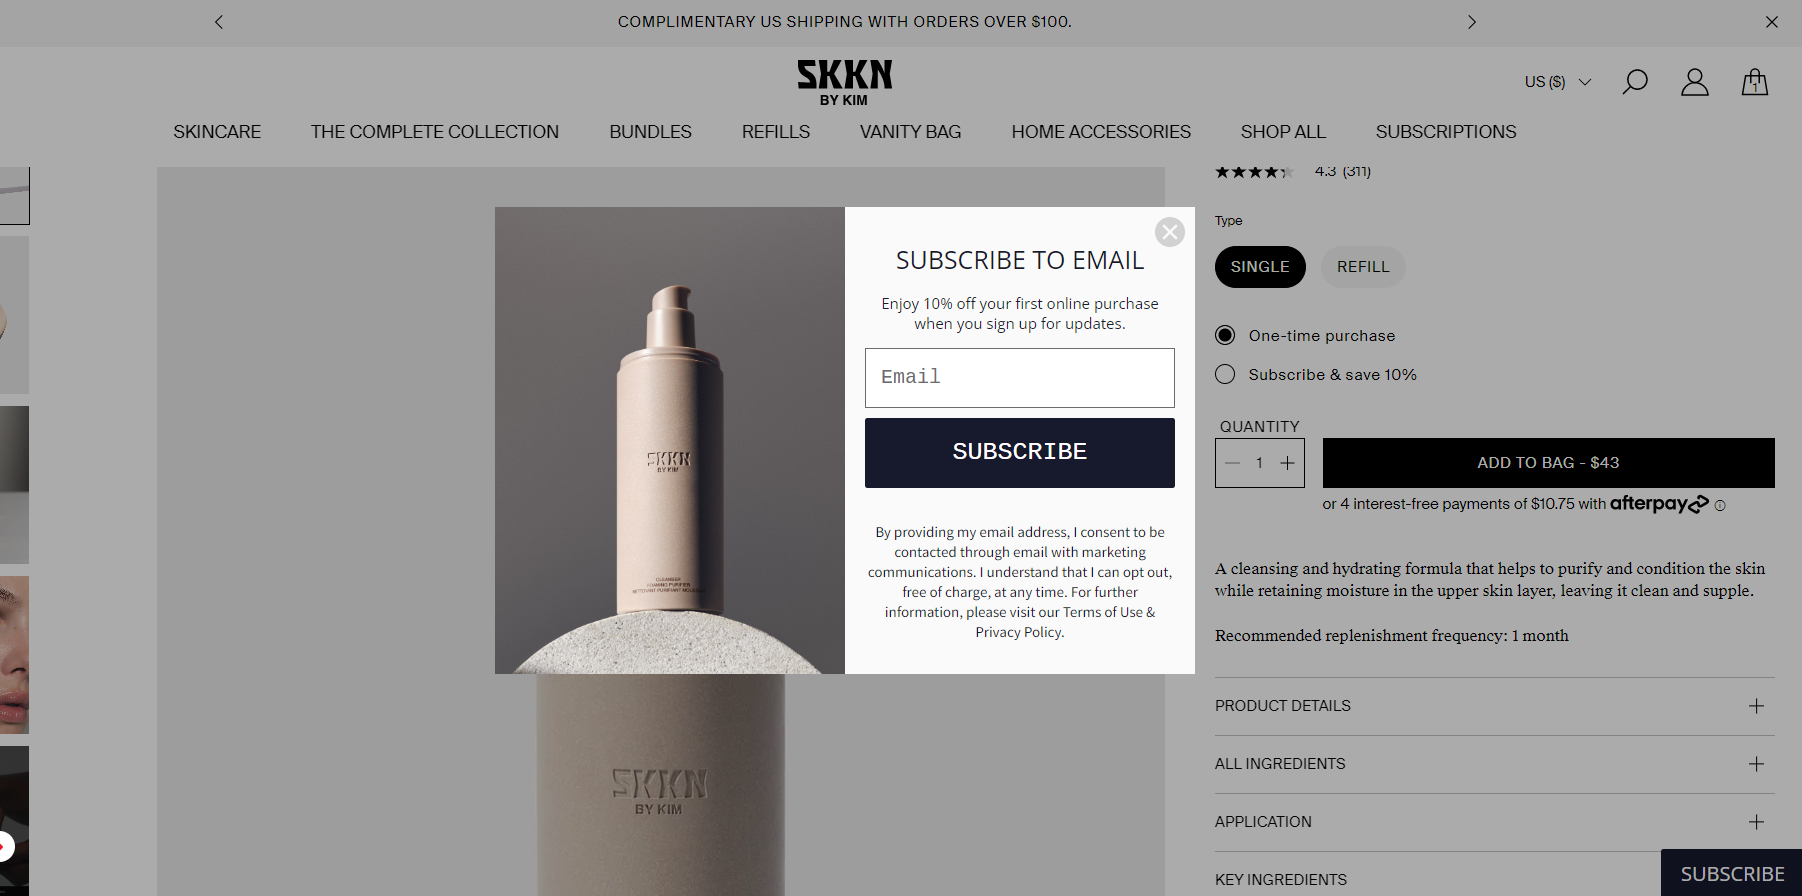Viewport: 1802px width, 896px height.
Task: Show next announcement banner message
Action: click(1471, 22)
